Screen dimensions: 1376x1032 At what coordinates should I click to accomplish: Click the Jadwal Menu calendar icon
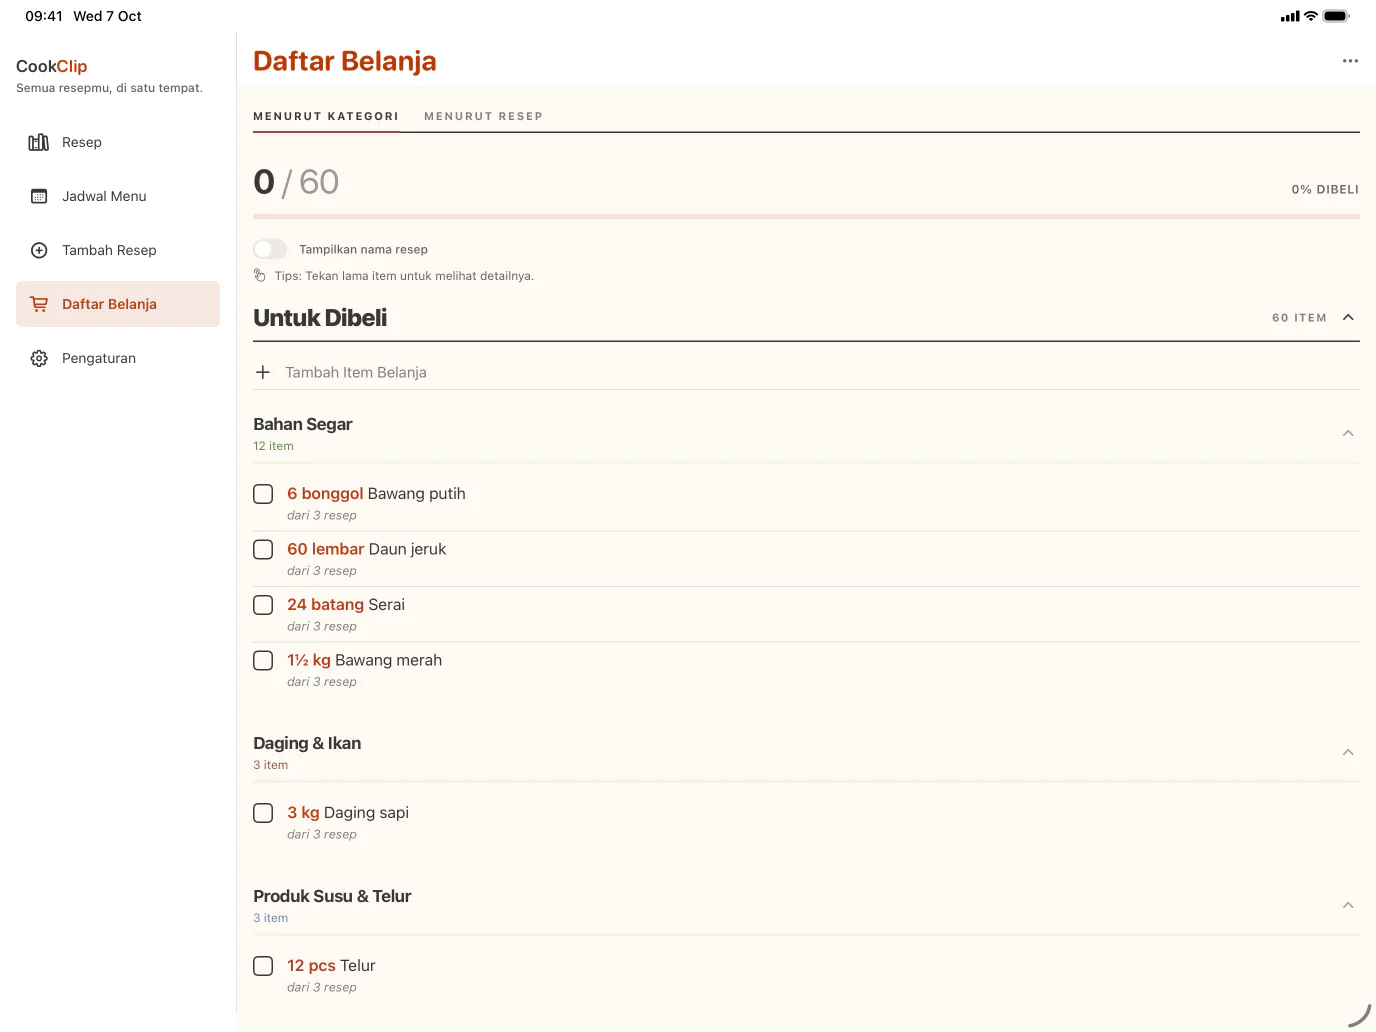click(x=39, y=196)
